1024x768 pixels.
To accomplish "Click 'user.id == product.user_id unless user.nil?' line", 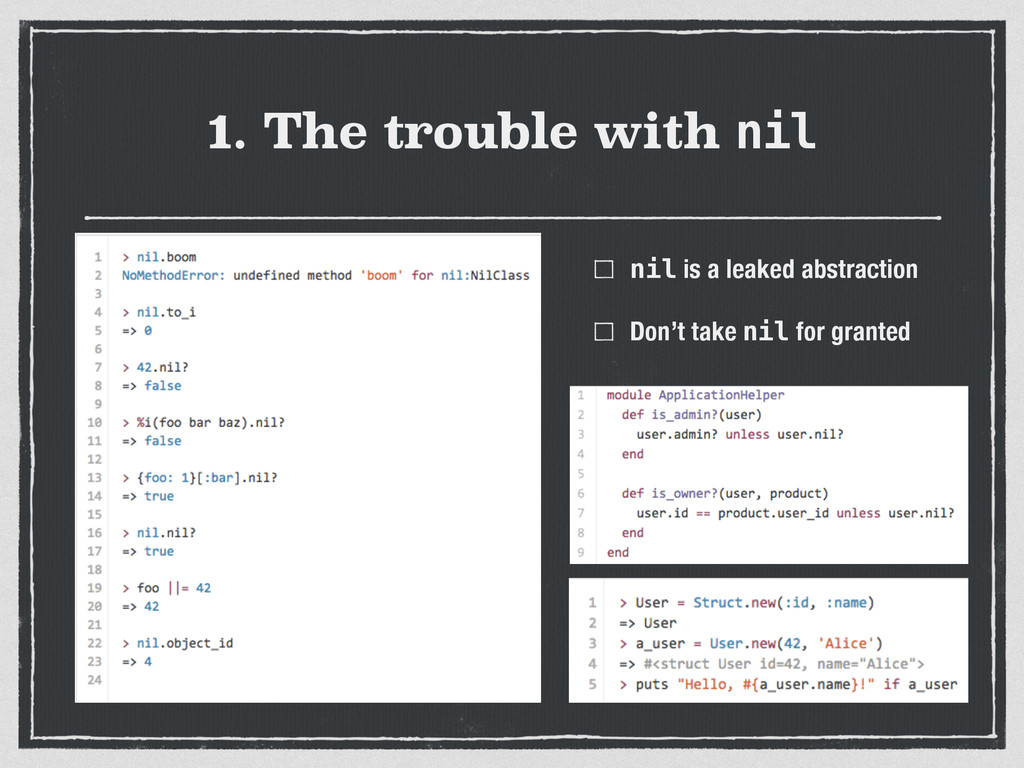I will pos(796,513).
